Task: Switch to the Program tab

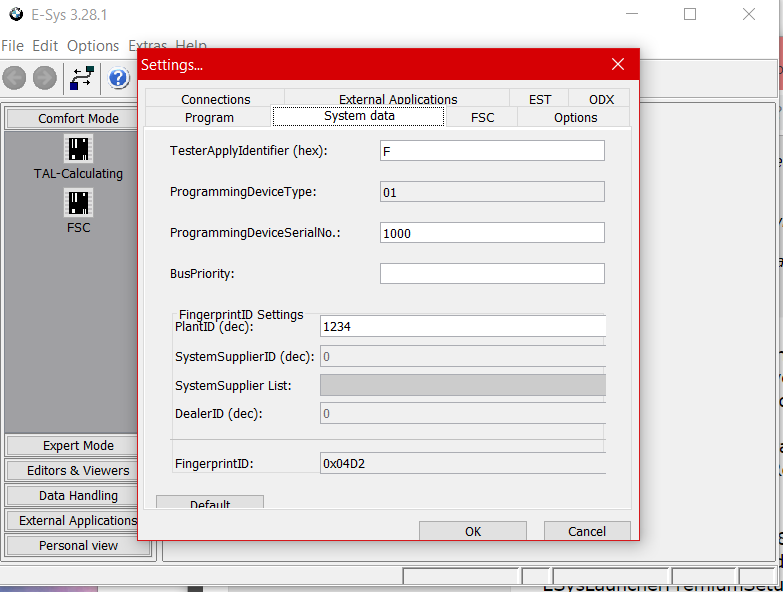Action: click(x=209, y=118)
